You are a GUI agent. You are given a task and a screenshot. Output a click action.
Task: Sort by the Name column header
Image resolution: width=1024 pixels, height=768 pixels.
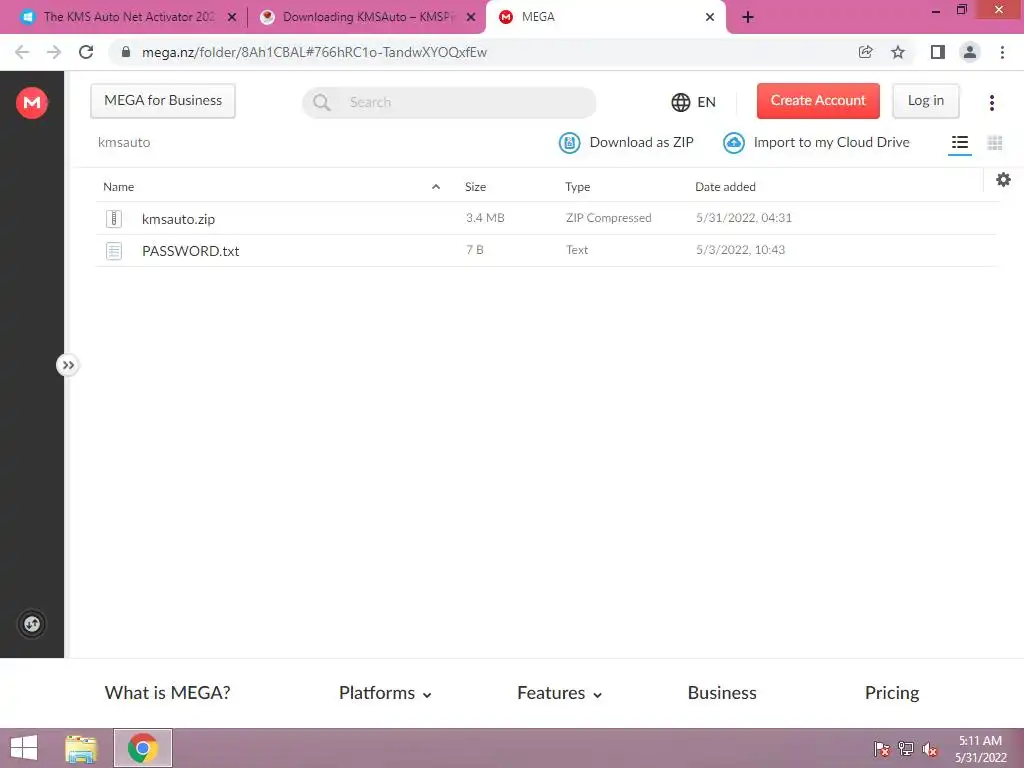(118, 187)
